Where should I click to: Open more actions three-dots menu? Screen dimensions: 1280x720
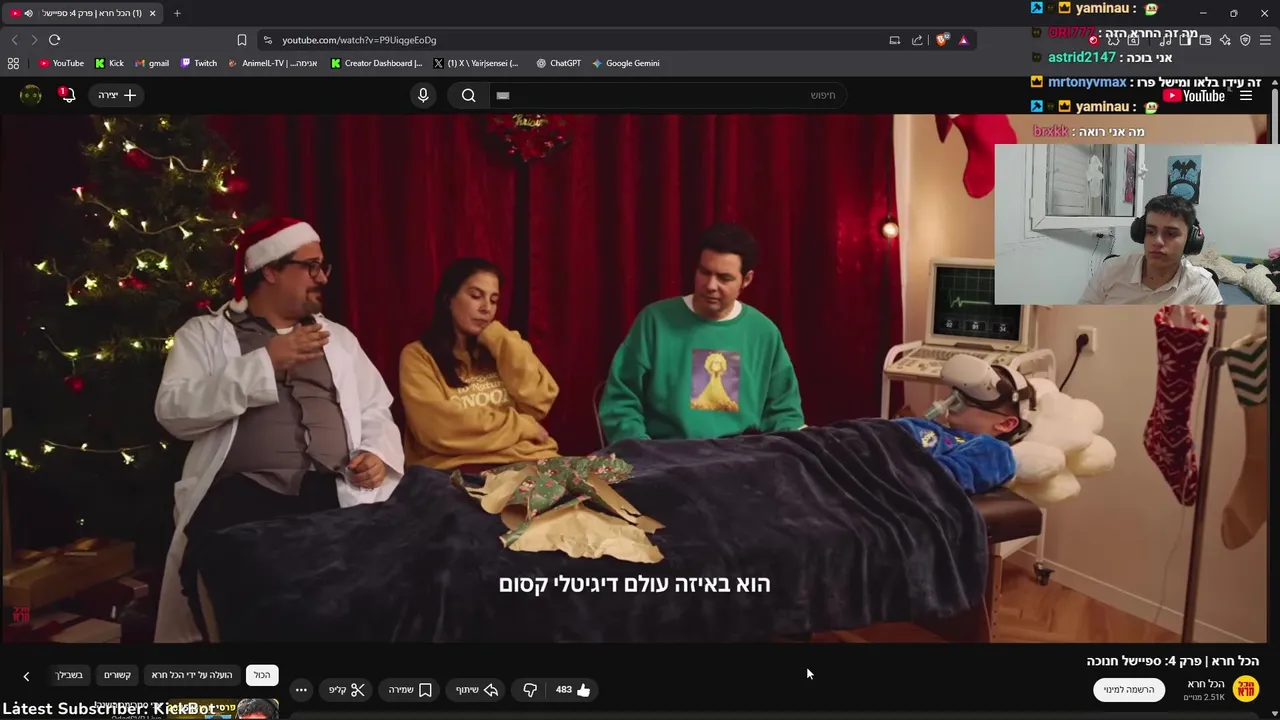click(301, 690)
